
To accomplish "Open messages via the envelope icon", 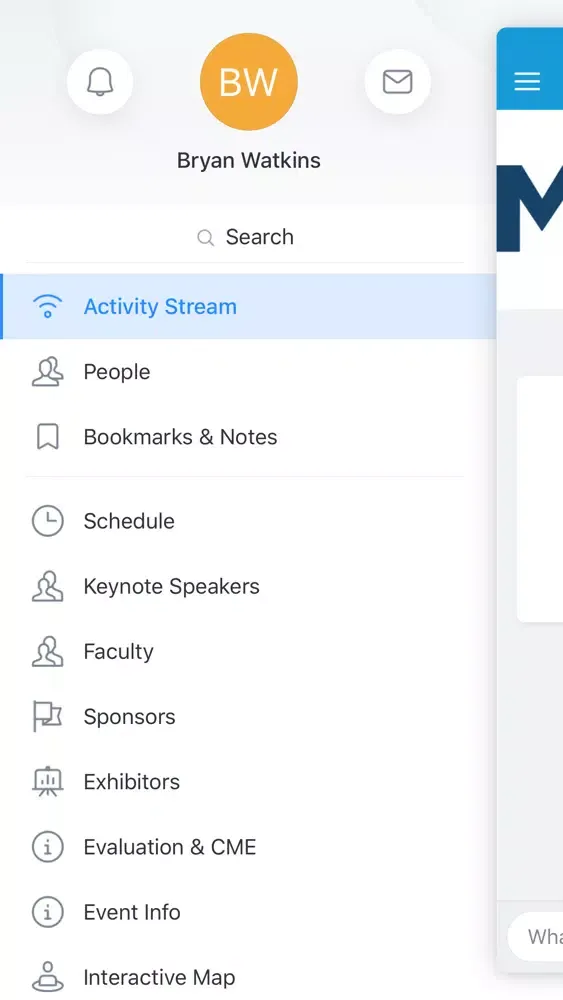I will click(397, 82).
